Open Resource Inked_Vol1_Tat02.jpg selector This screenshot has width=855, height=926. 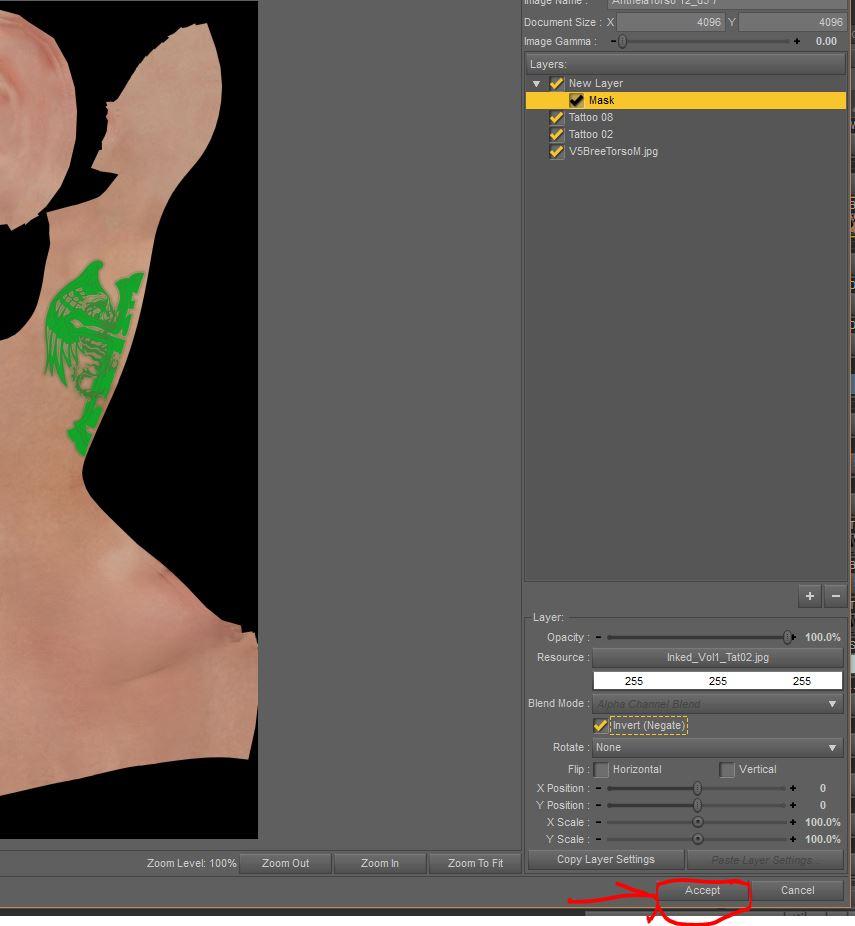717,657
